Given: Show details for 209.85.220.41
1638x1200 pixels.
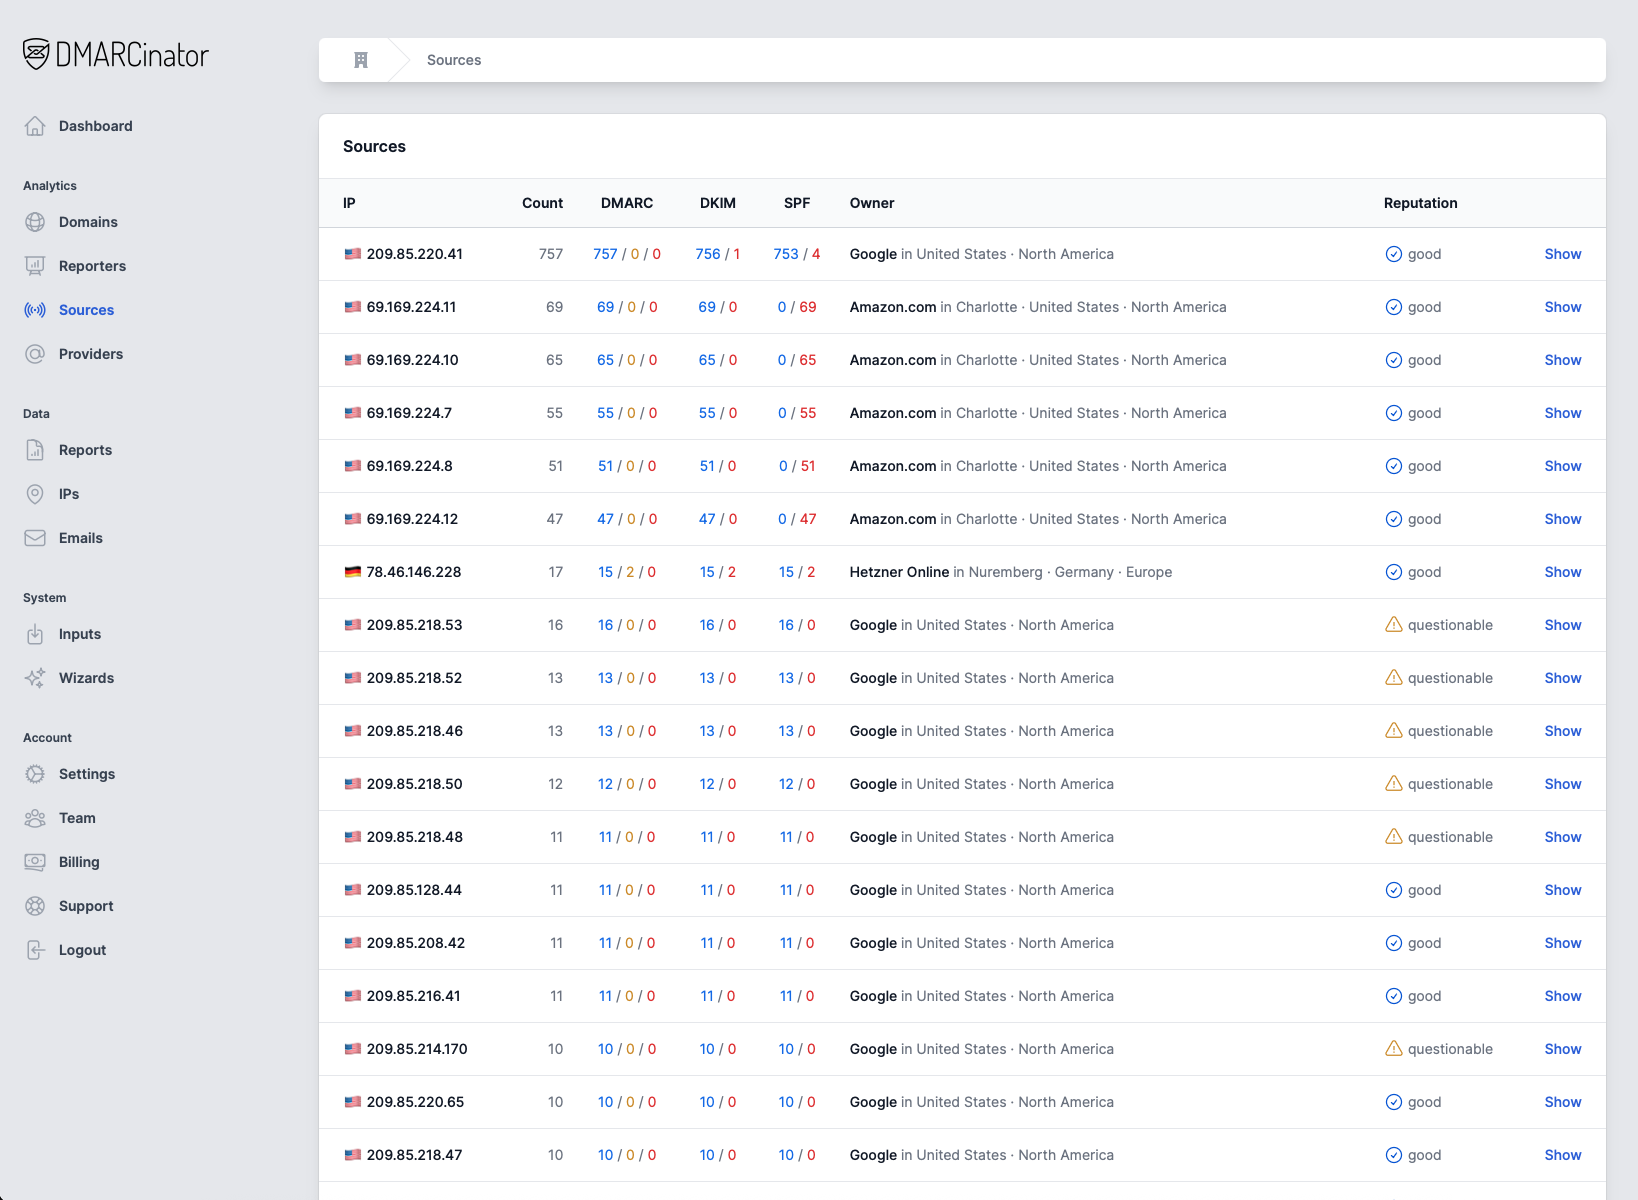Looking at the screenshot, I should [x=1563, y=254].
